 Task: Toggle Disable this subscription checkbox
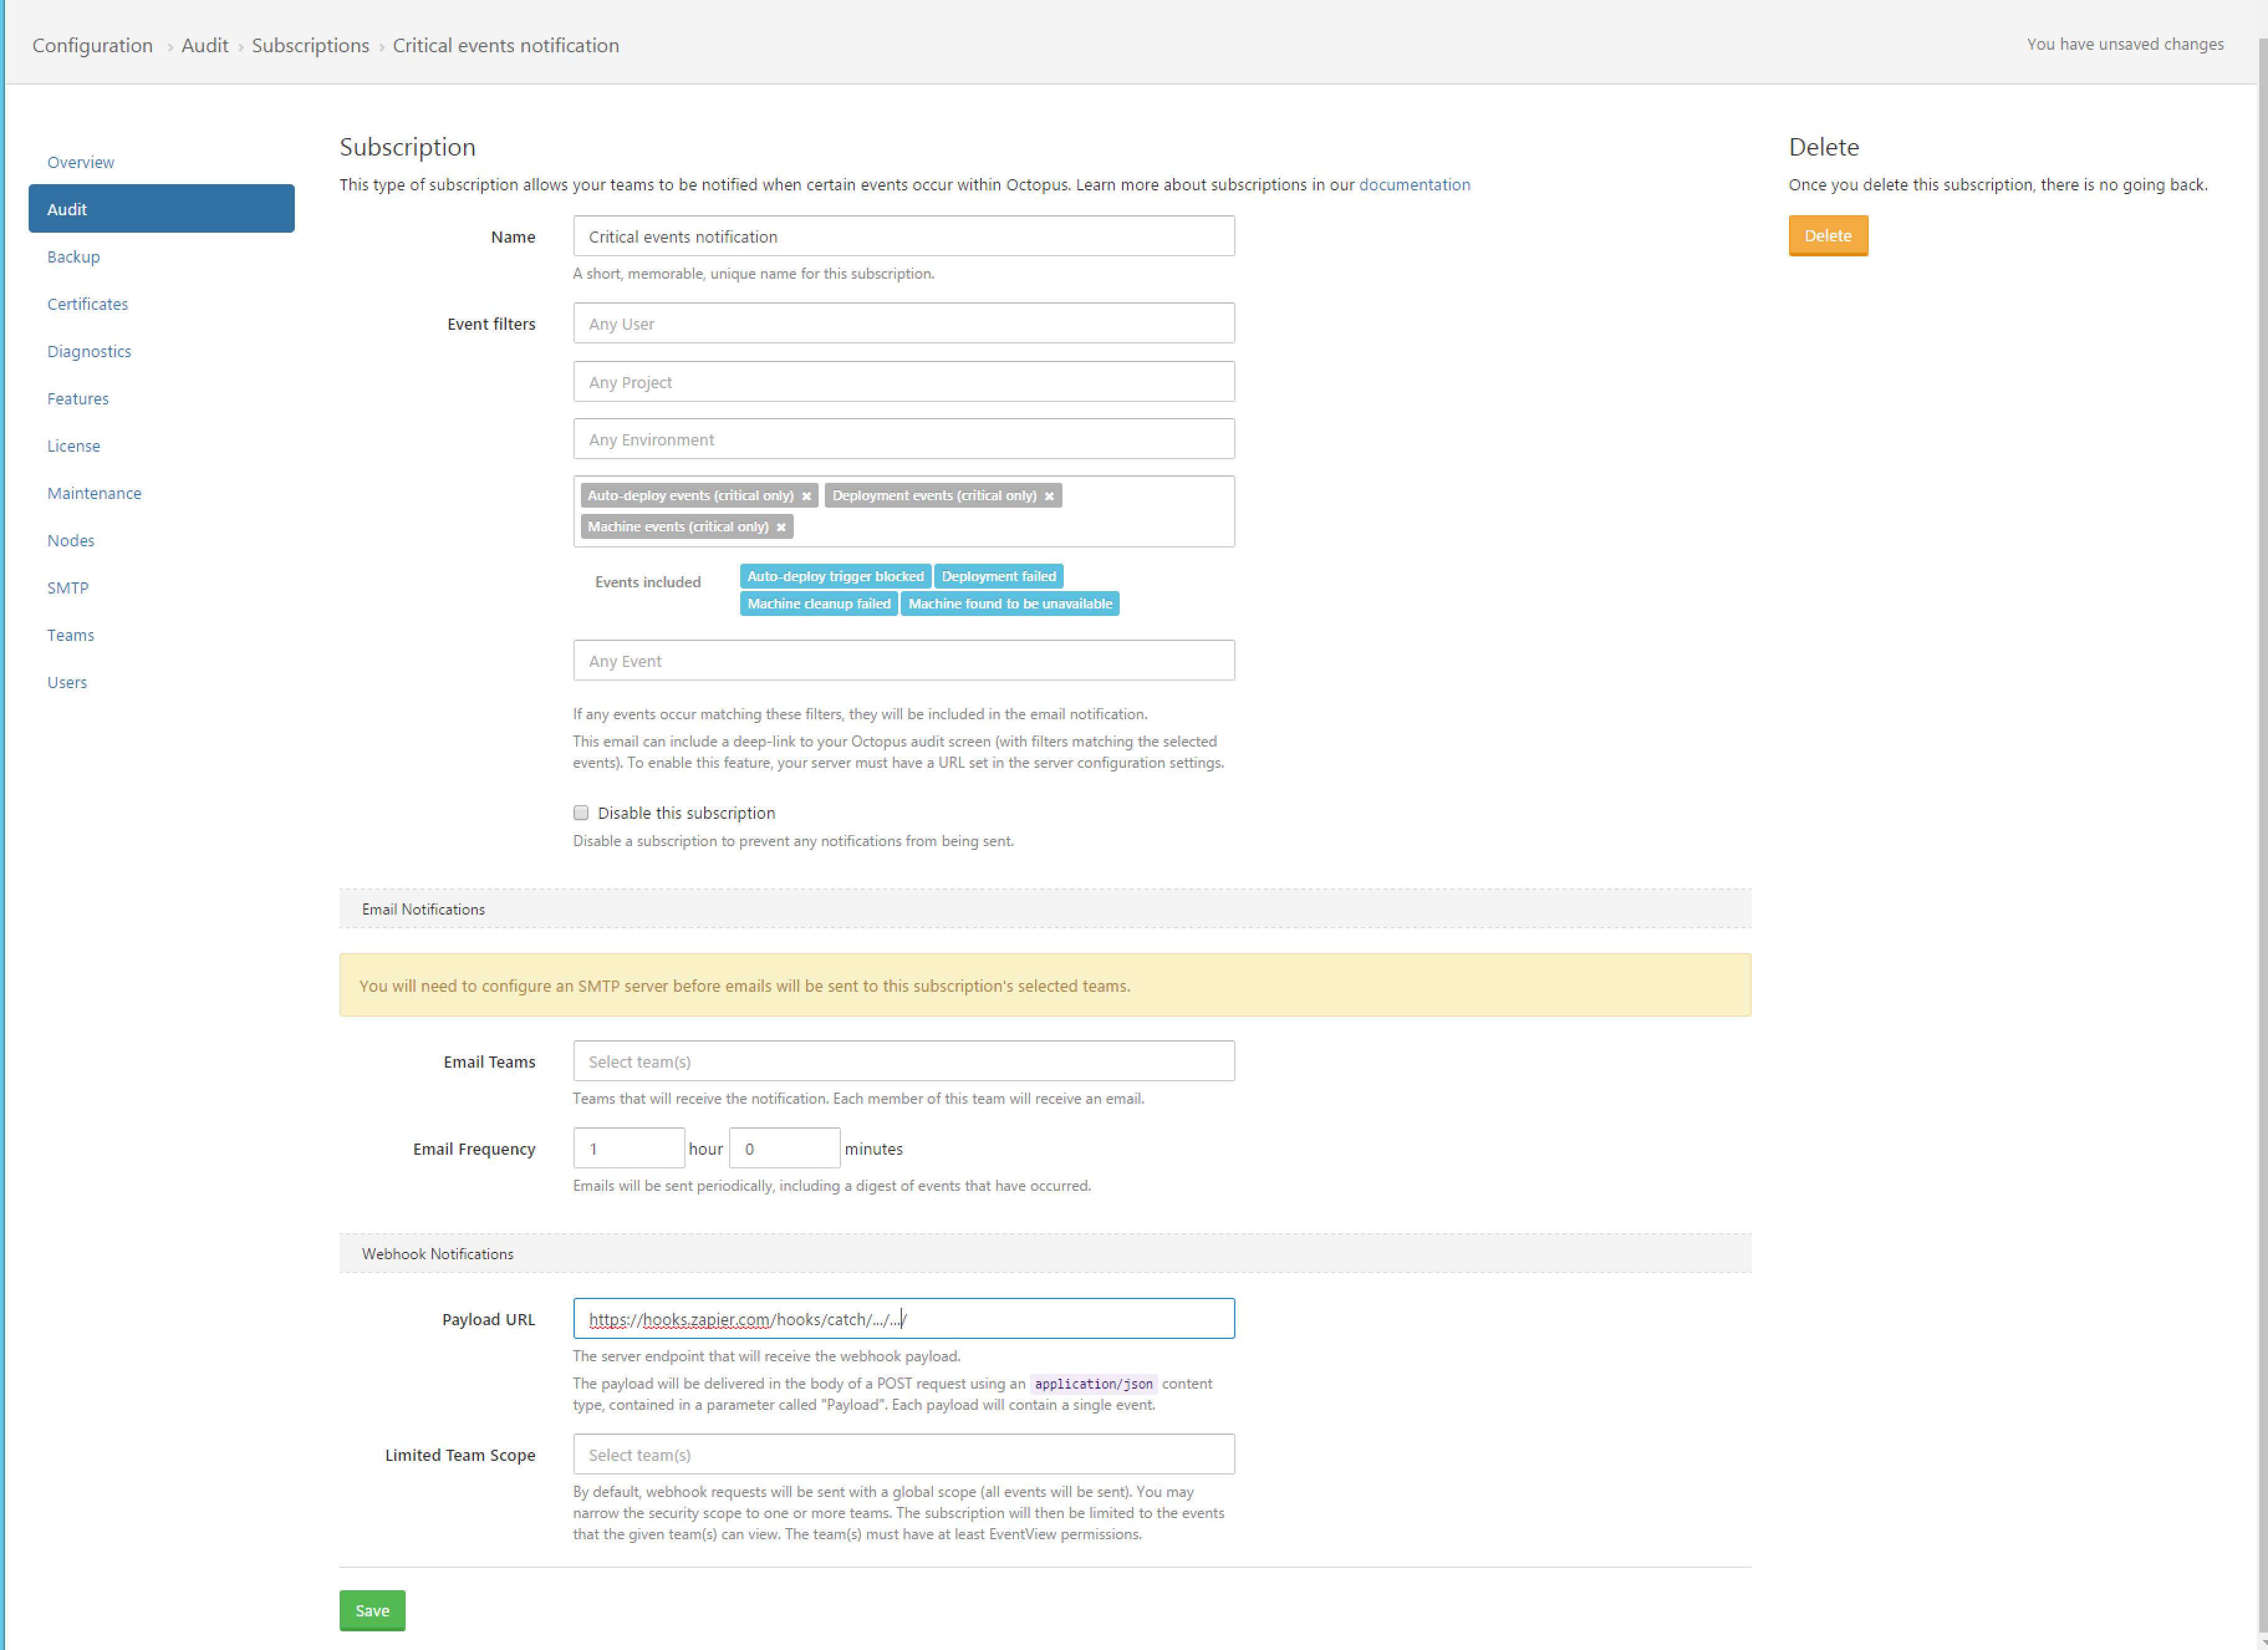581,813
